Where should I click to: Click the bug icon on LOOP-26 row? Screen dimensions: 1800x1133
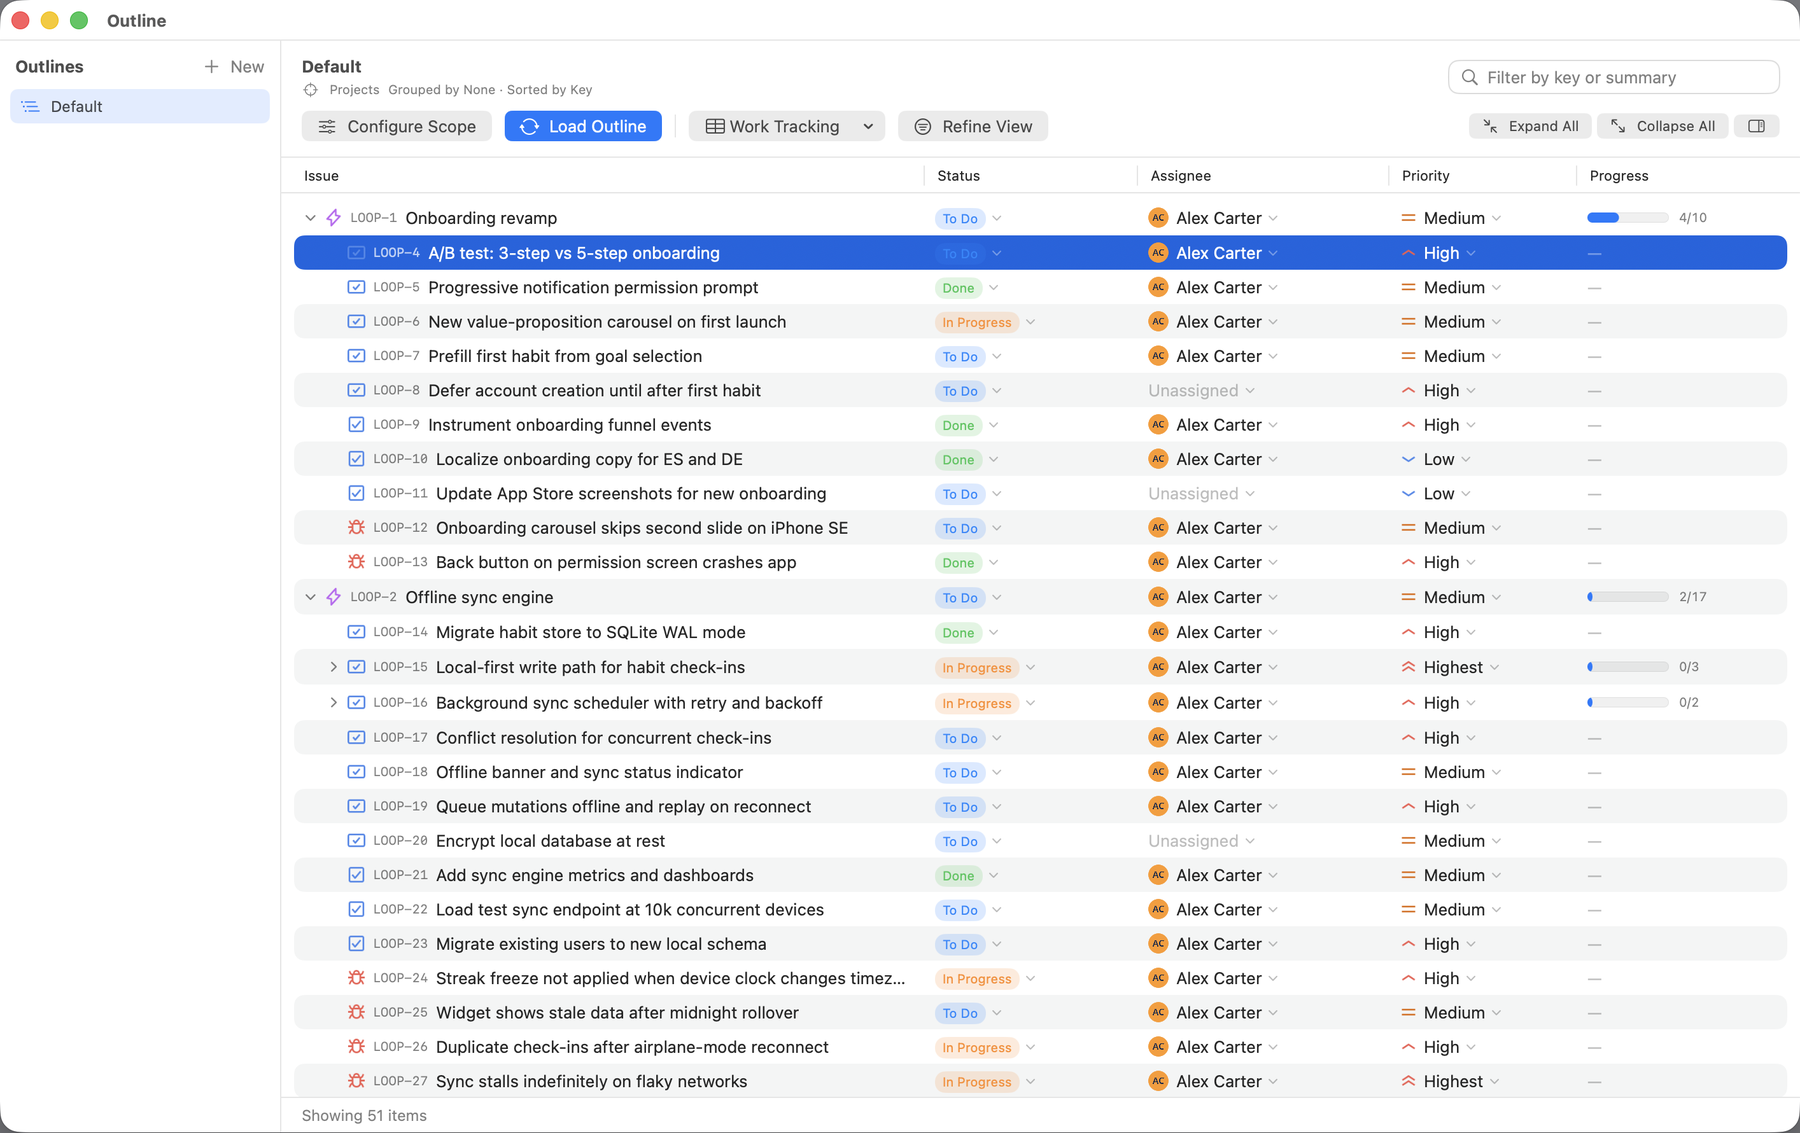click(x=356, y=1047)
